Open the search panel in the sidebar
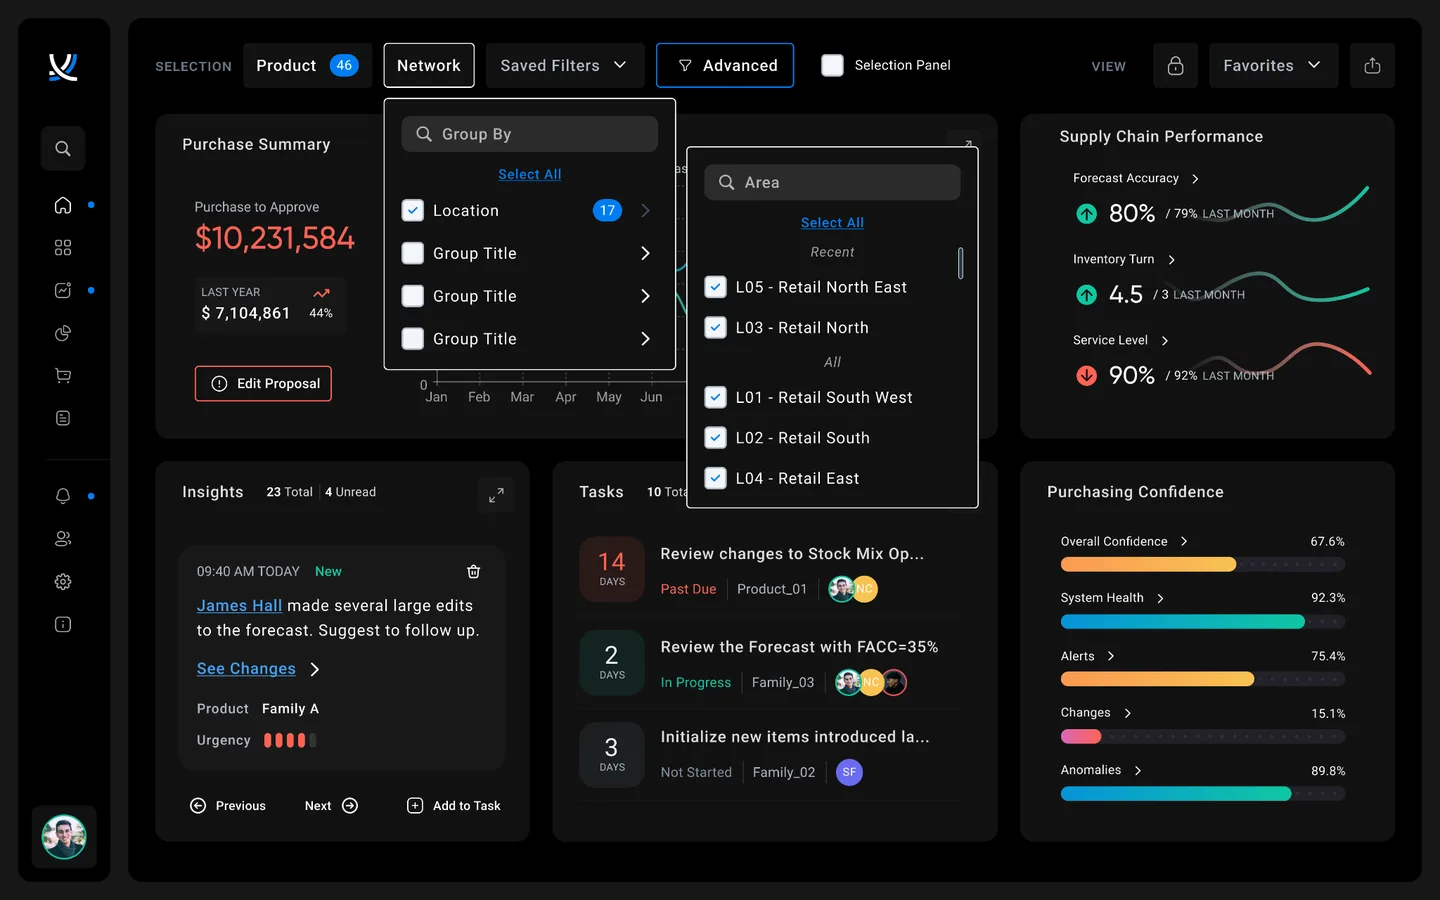The image size is (1440, 900). pos(62,148)
